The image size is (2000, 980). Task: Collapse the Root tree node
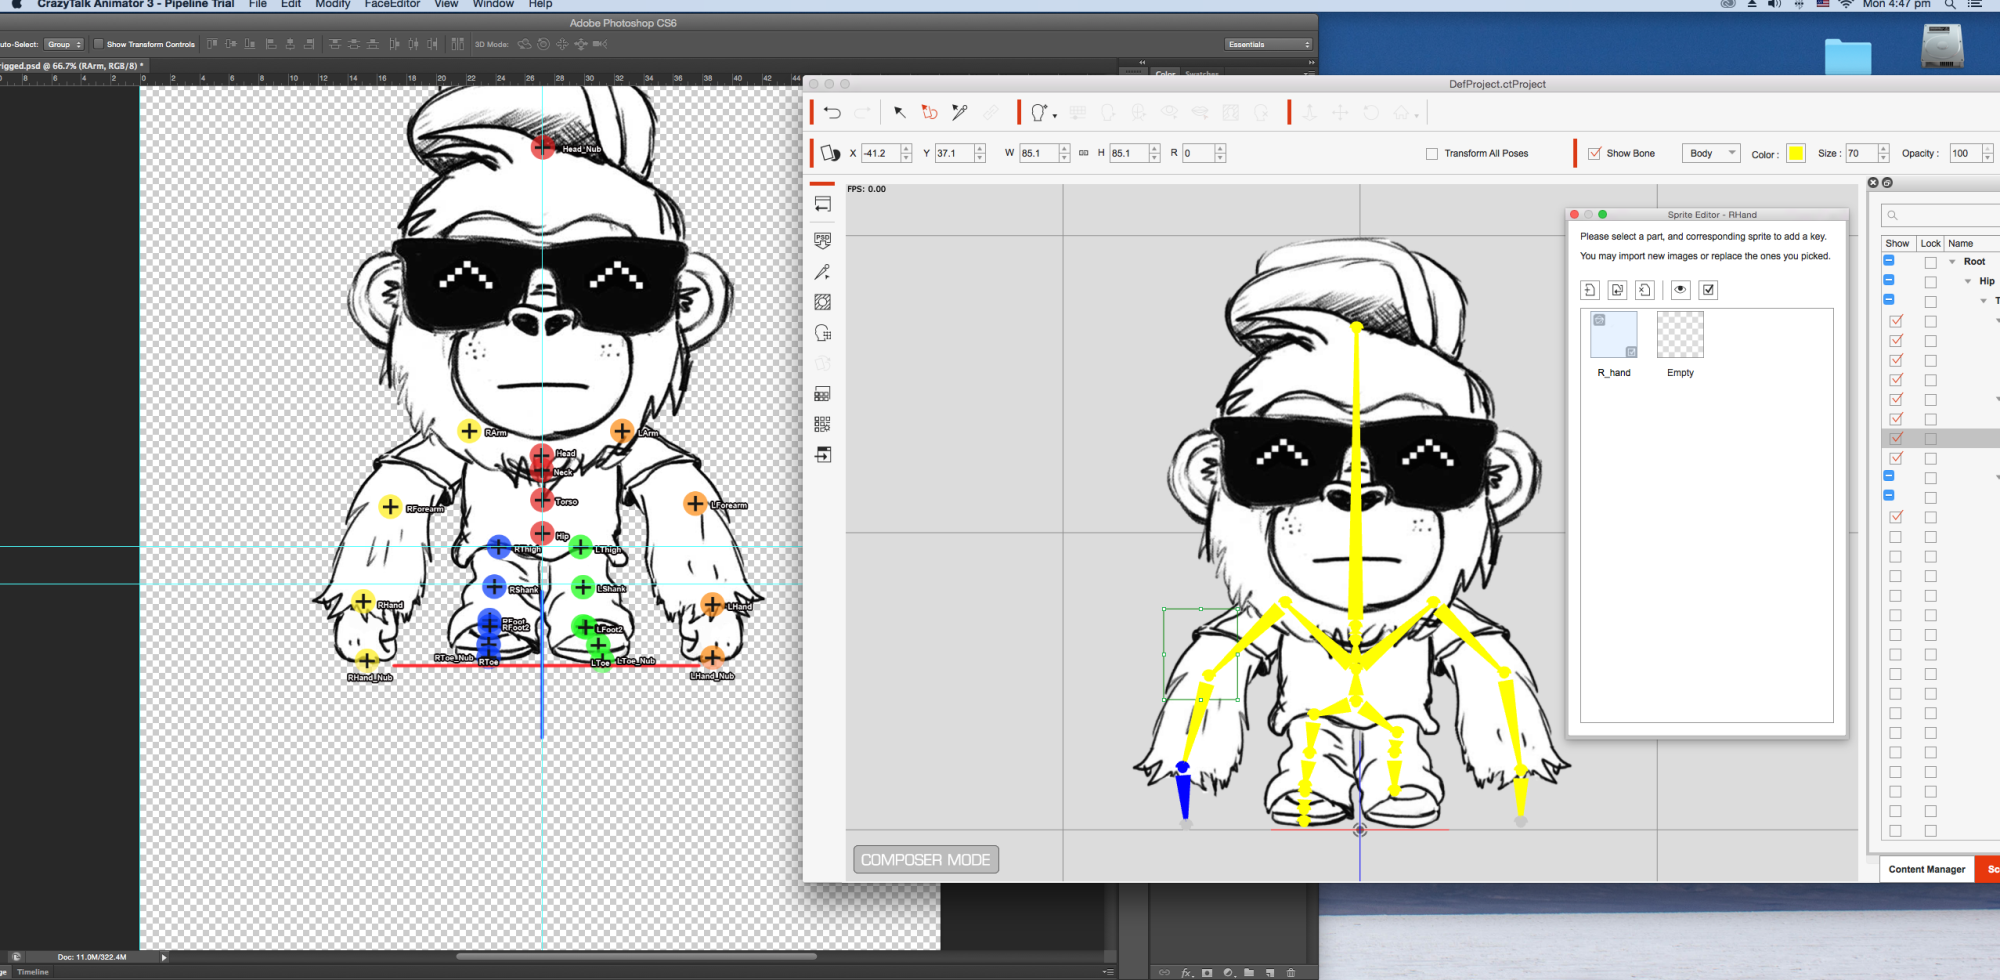[1952, 262]
